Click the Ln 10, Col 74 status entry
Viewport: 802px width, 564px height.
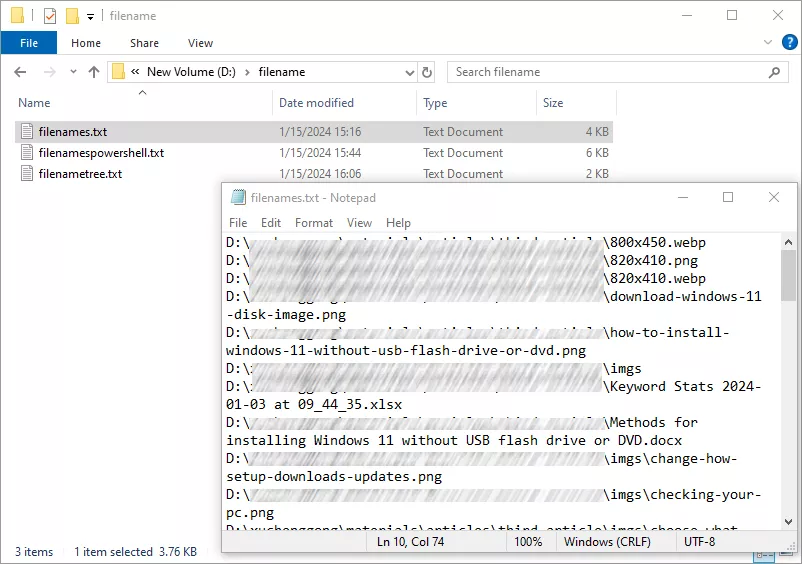point(410,542)
